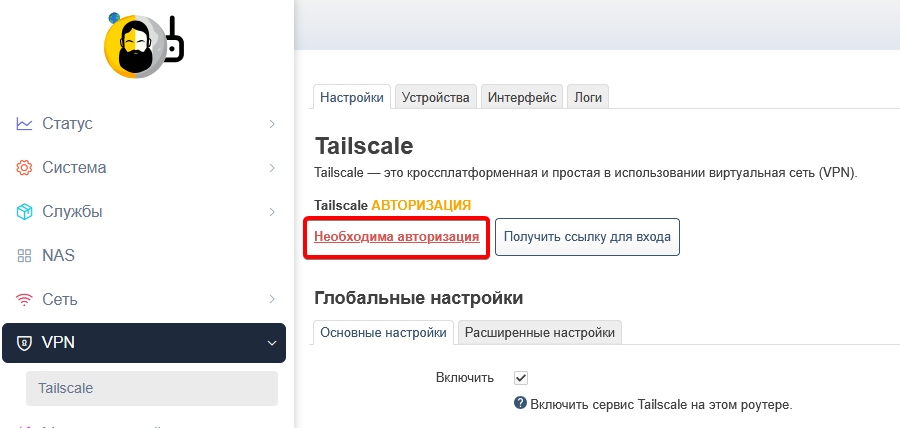The width and height of the screenshot is (900, 428).
Task: Open the Настройки tab
Action: (x=352, y=97)
